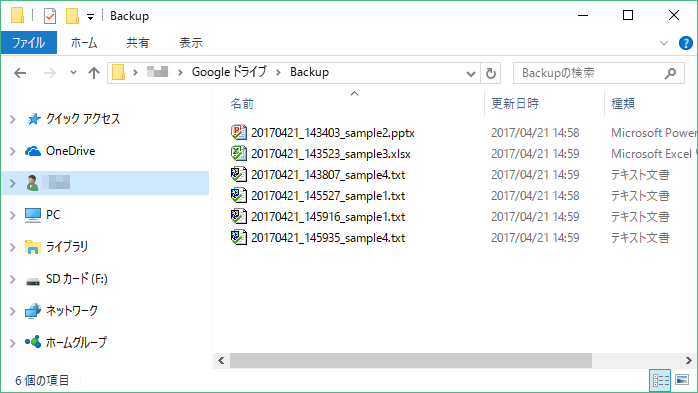Select SD カード (F:) drive

[x=77, y=279]
